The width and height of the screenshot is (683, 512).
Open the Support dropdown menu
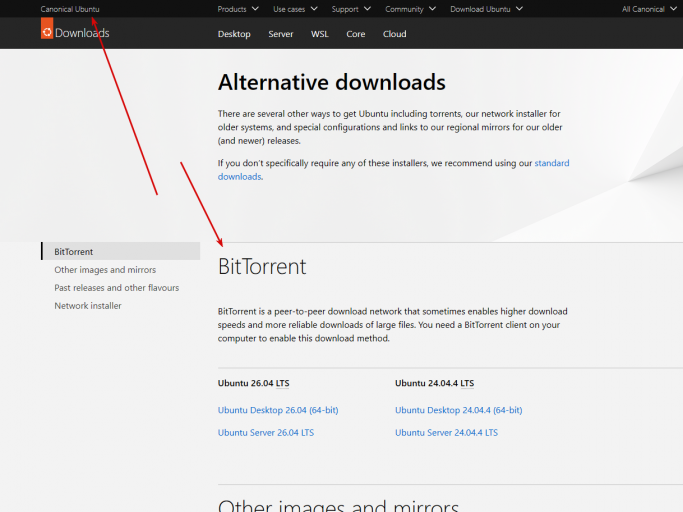pyautogui.click(x=351, y=9)
